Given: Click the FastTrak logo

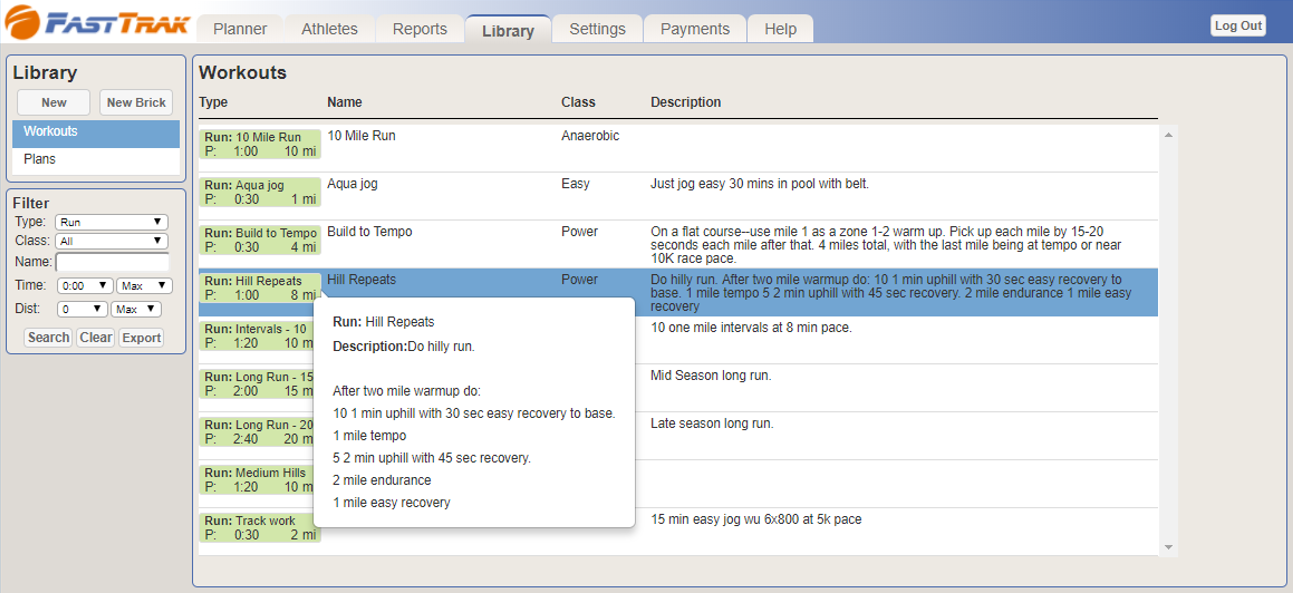Looking at the screenshot, I should (98, 24).
